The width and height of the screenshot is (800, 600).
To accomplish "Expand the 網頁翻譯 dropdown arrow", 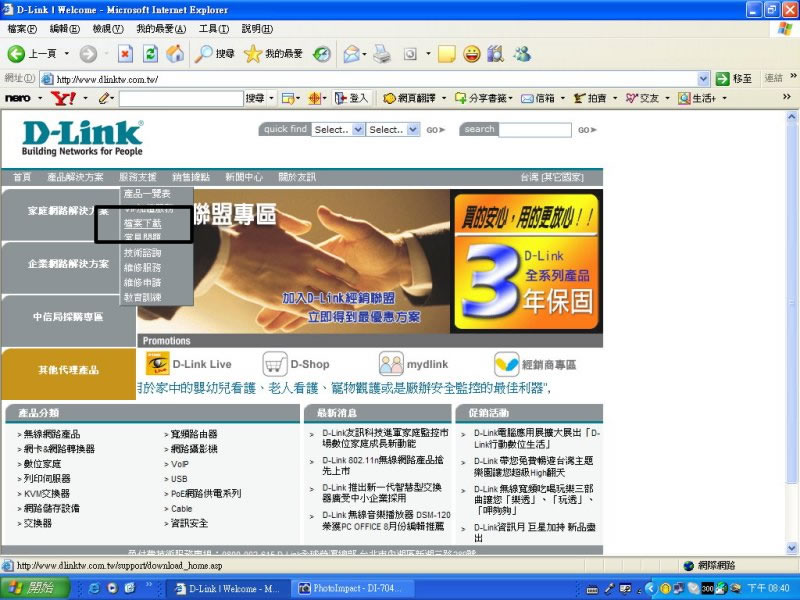I will click(x=444, y=98).
